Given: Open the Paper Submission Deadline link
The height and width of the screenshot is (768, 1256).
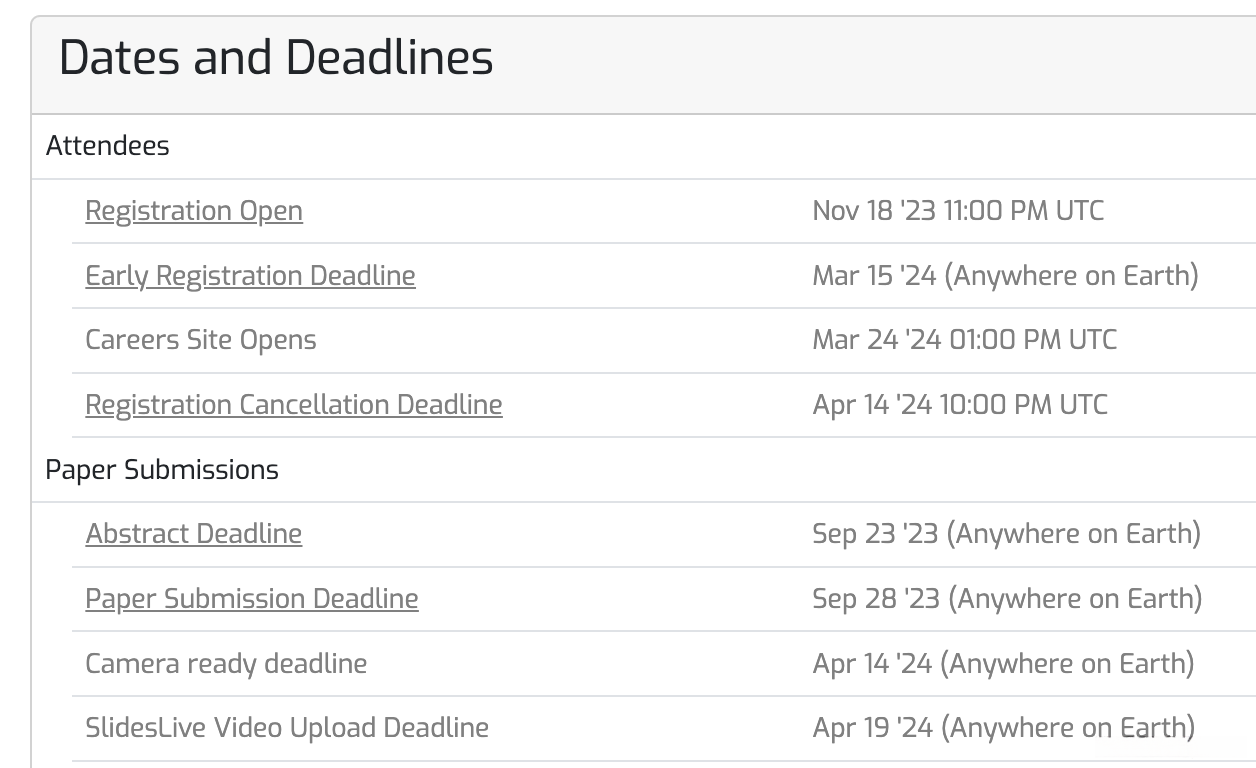Looking at the screenshot, I should coord(252,599).
